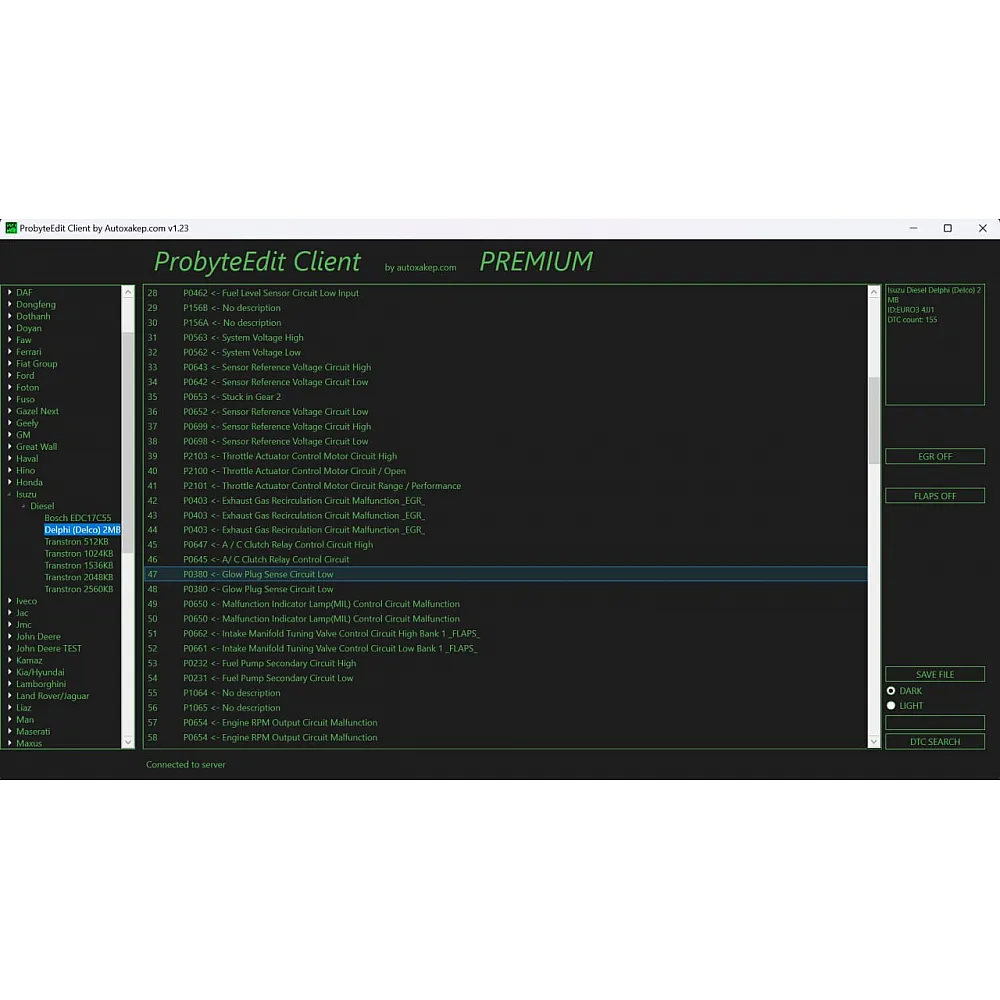
Task: Collapse the Isuzu tree node
Action: click(x=9, y=494)
